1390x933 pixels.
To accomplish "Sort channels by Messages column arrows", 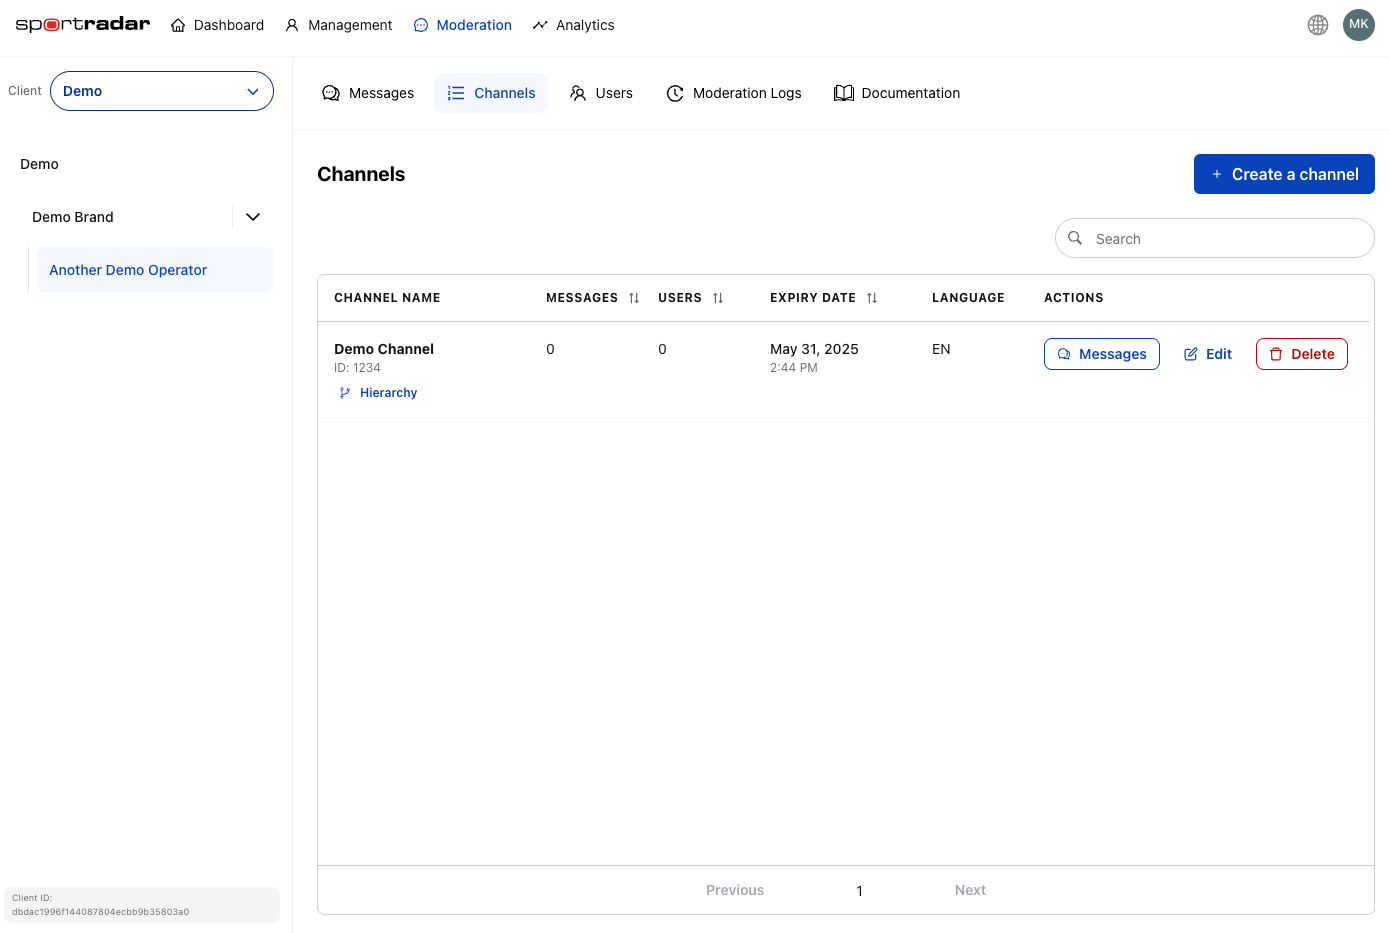I will click(x=634, y=298).
